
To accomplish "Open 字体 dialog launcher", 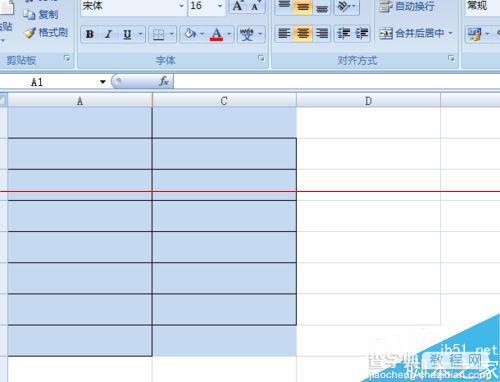I will (261, 59).
